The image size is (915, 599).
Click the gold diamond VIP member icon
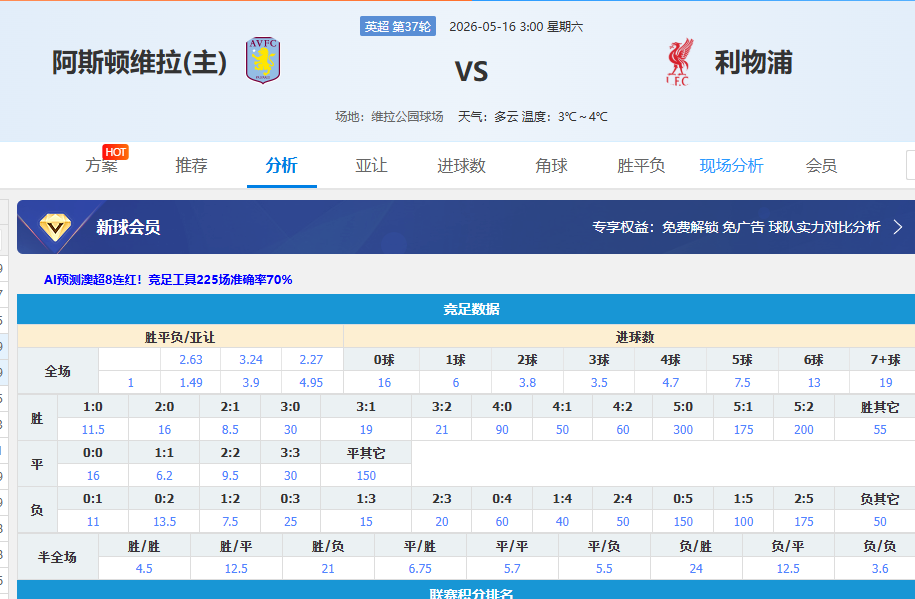(x=55, y=227)
